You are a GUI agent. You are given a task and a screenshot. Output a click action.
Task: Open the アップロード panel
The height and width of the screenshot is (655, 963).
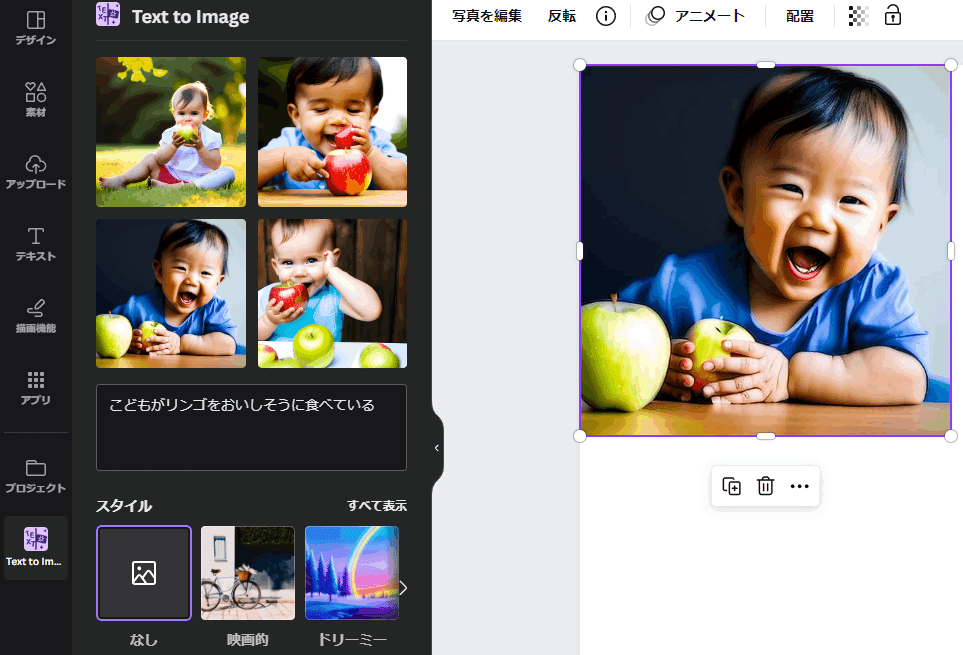36,172
